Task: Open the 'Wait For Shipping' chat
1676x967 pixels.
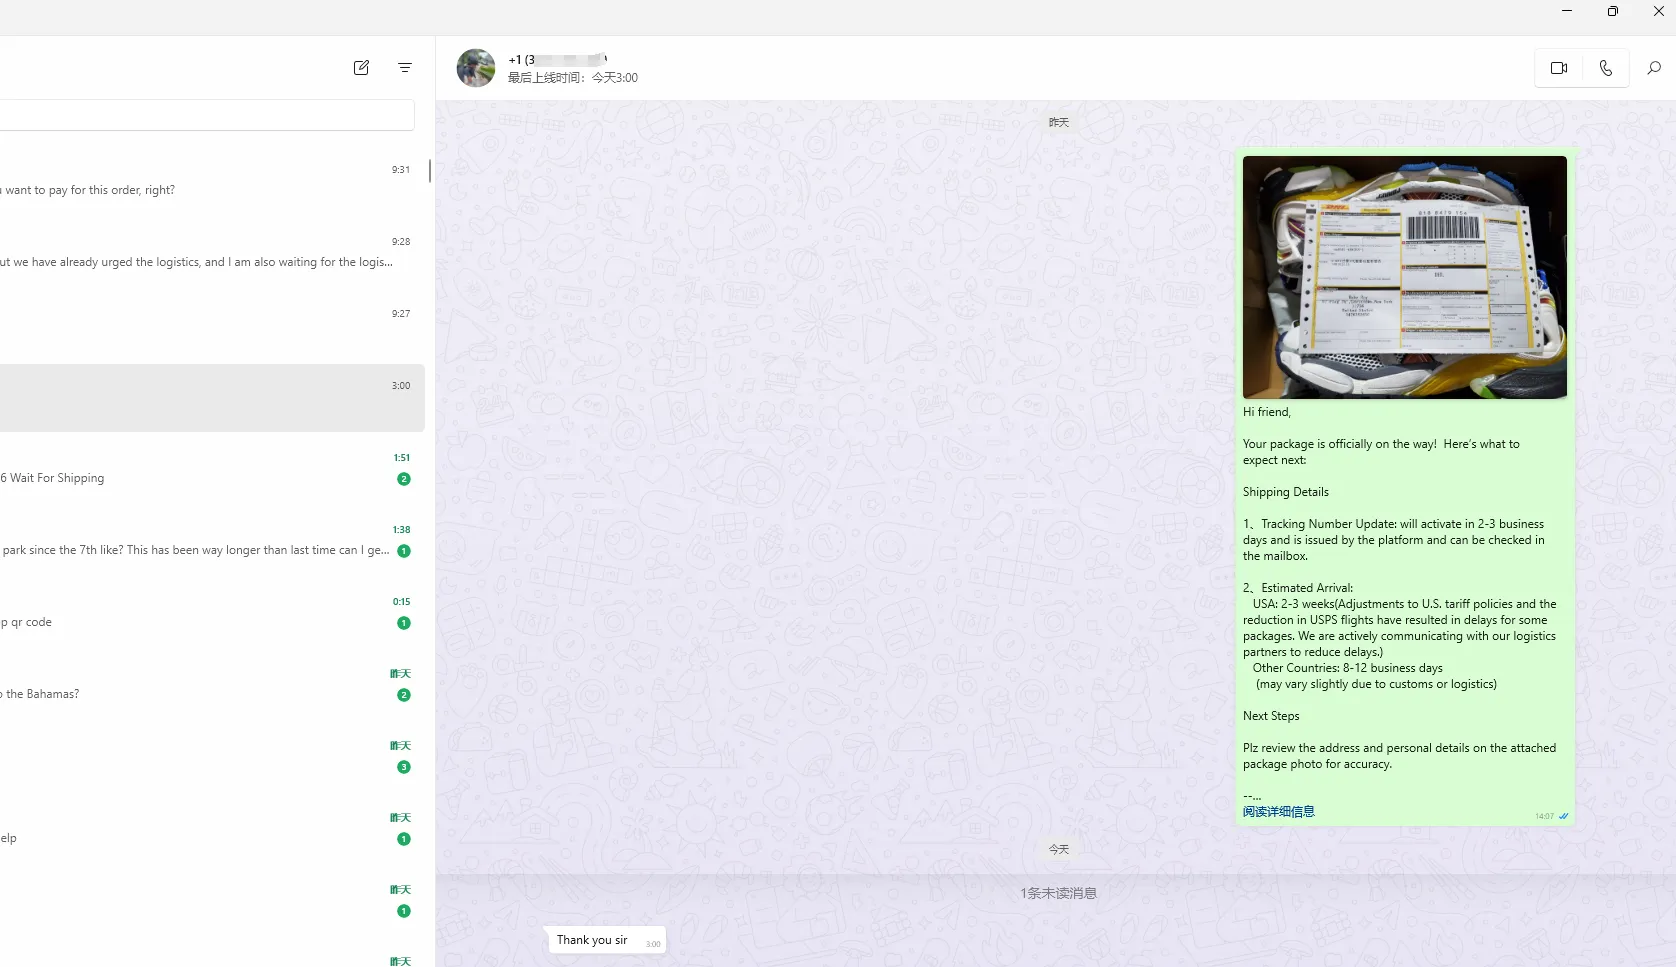Action: coord(212,470)
